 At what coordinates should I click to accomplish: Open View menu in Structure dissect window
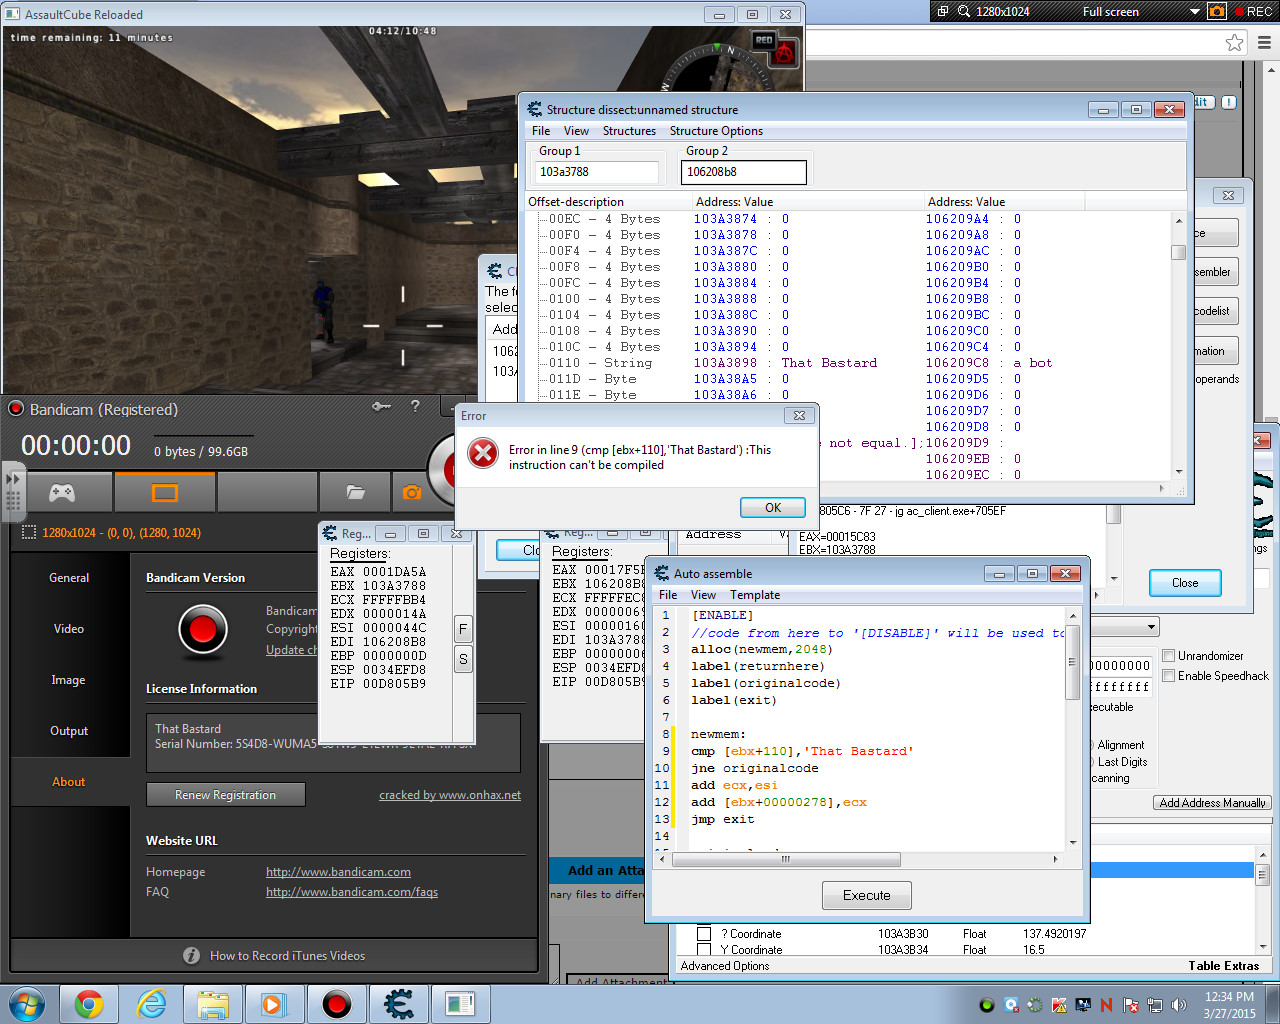point(576,131)
